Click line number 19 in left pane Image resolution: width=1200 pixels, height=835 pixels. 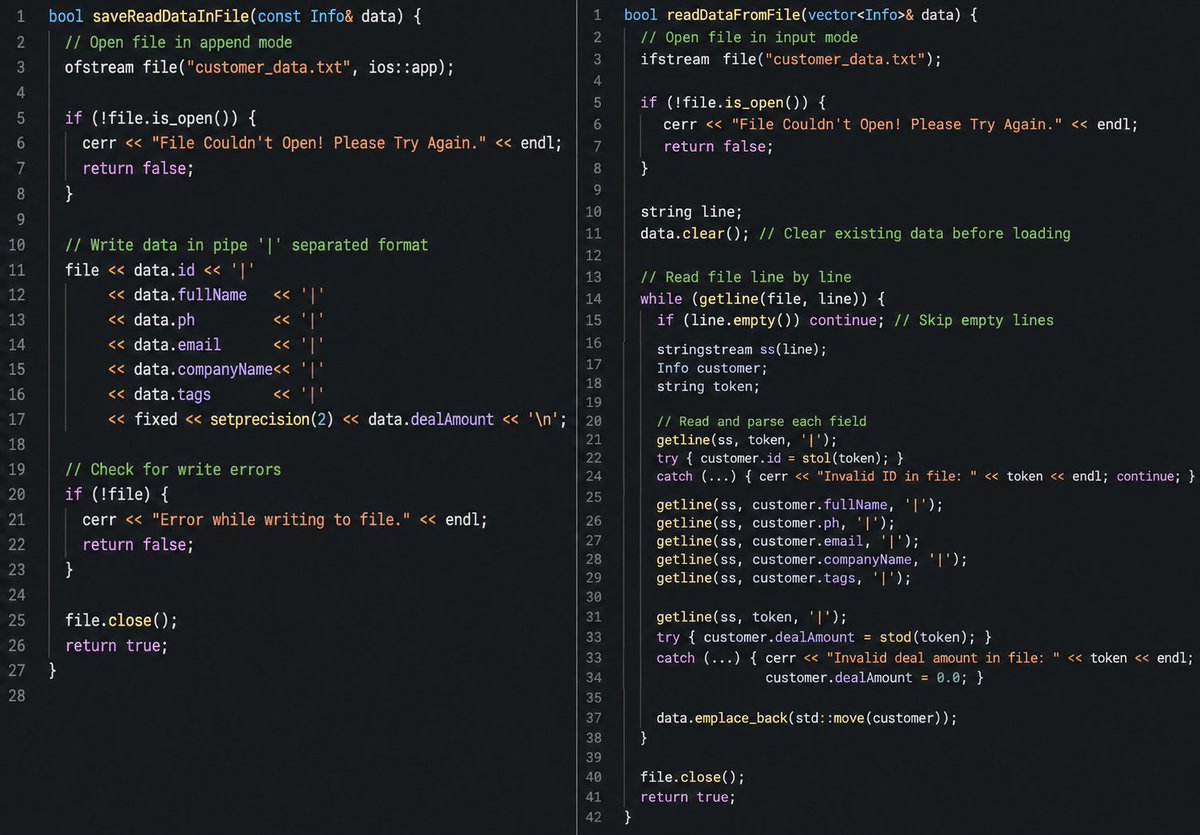coord(17,469)
